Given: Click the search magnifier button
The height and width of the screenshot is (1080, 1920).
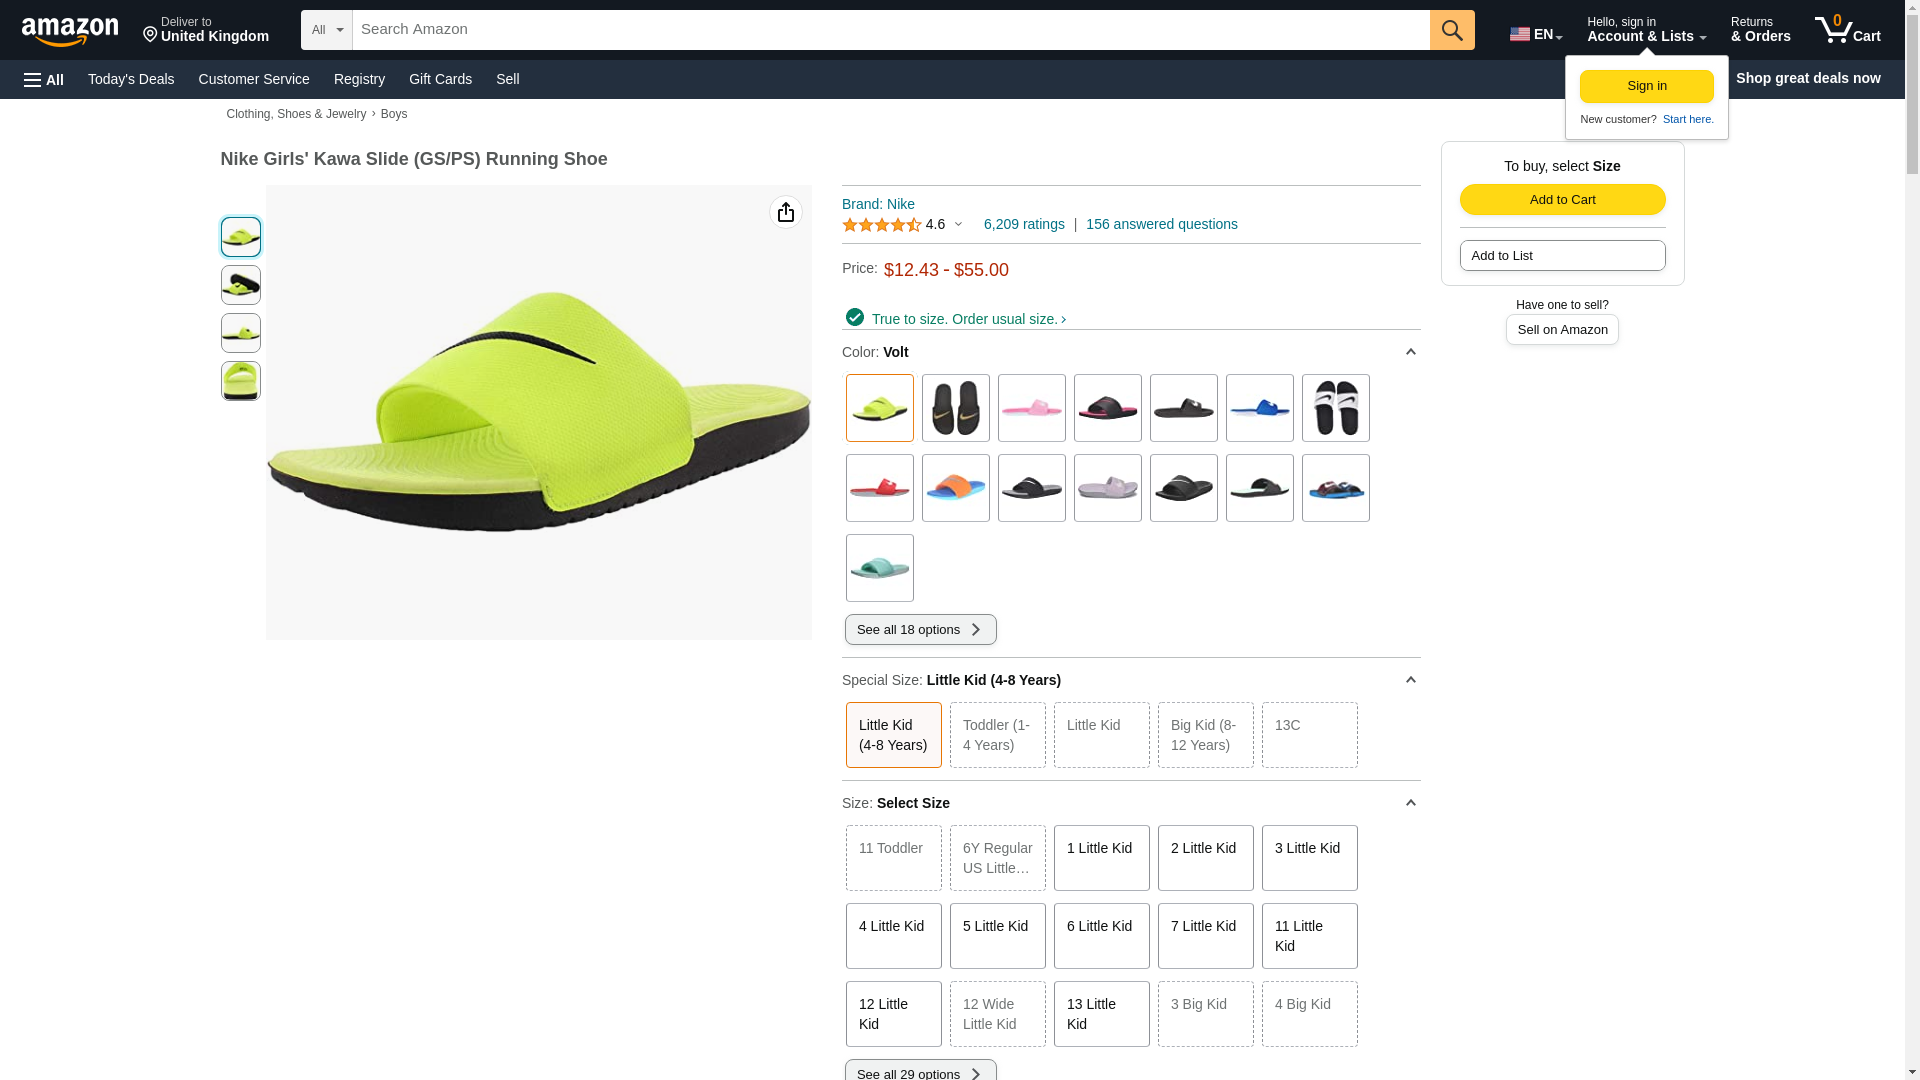Looking at the screenshot, I should (x=1451, y=30).
